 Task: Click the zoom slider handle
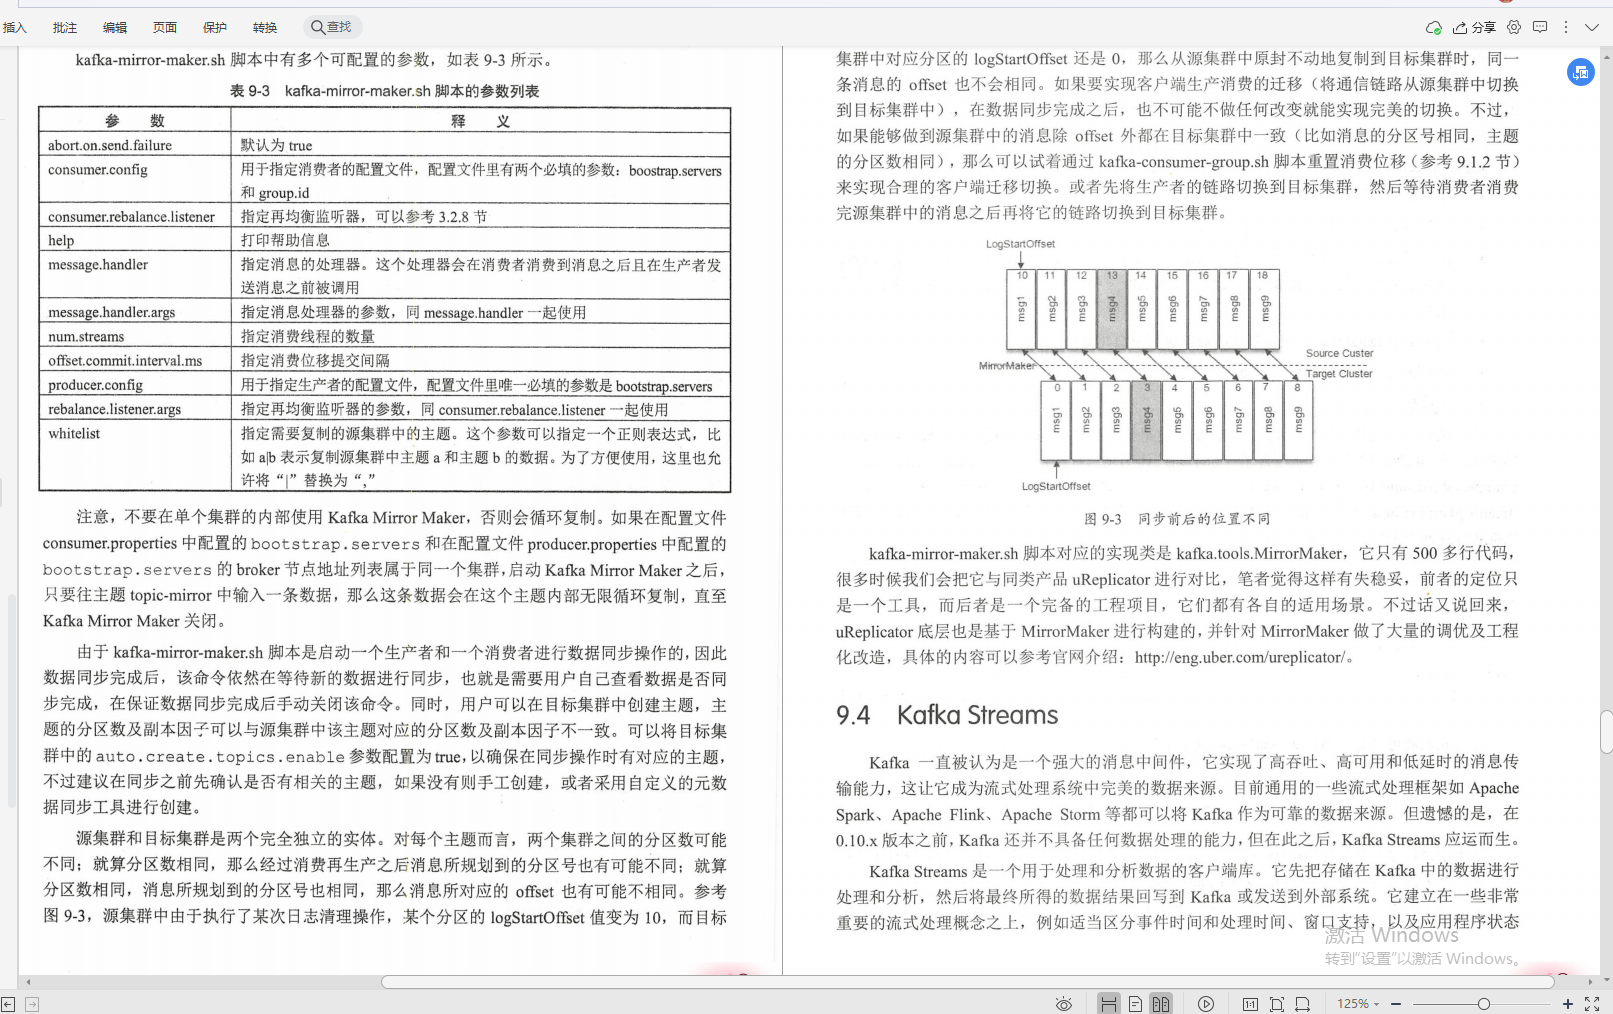tap(1484, 1004)
